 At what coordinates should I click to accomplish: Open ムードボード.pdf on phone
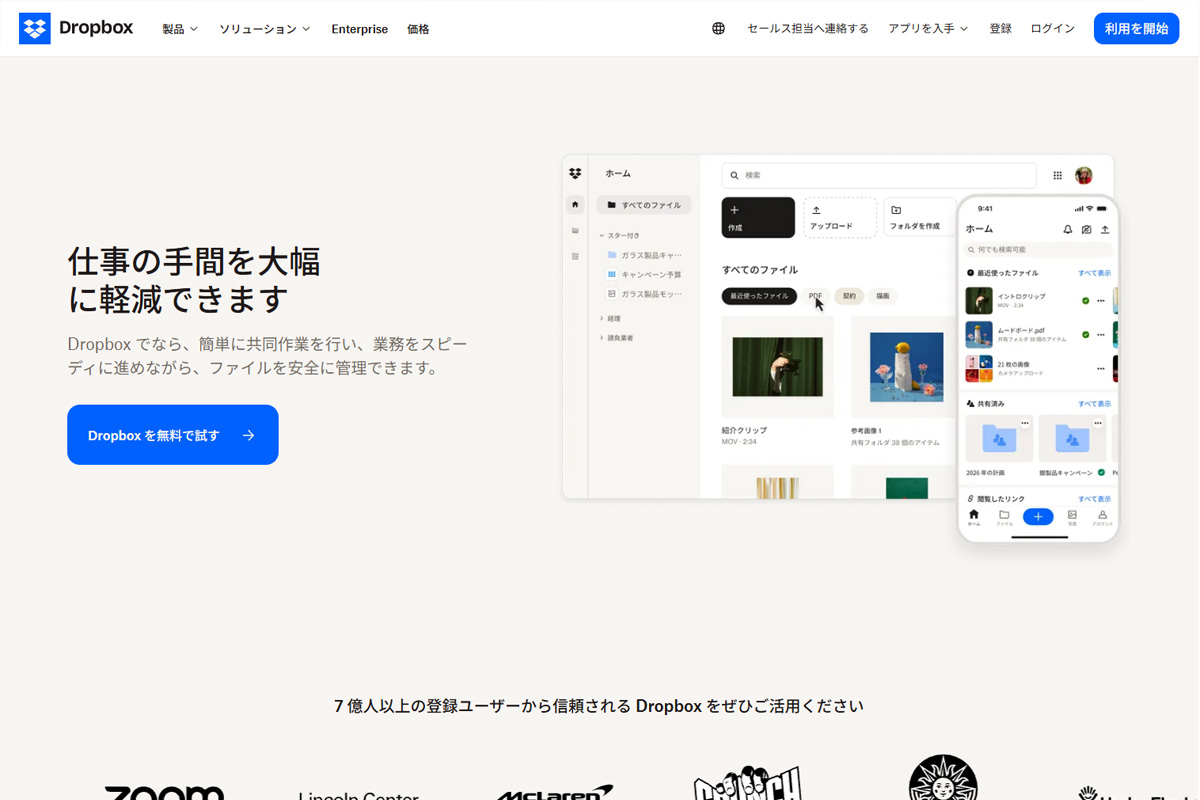tap(1021, 335)
